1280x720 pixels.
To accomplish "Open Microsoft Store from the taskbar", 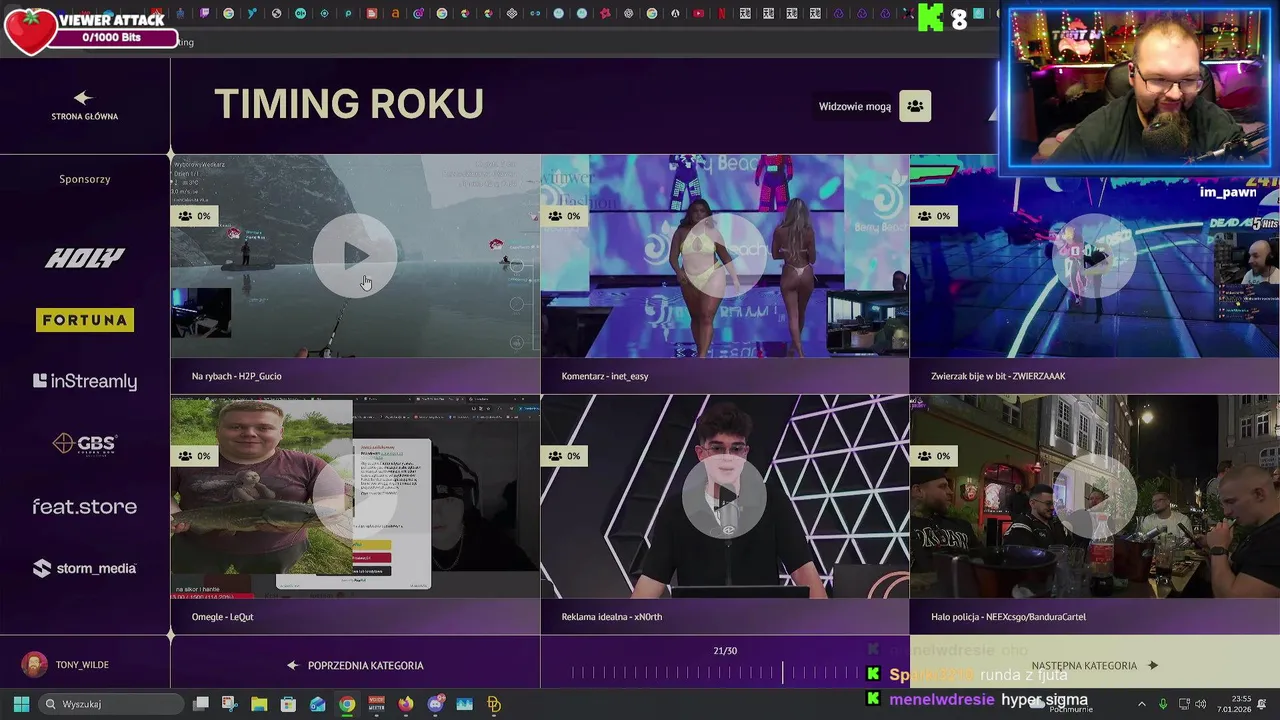I will point(288,704).
